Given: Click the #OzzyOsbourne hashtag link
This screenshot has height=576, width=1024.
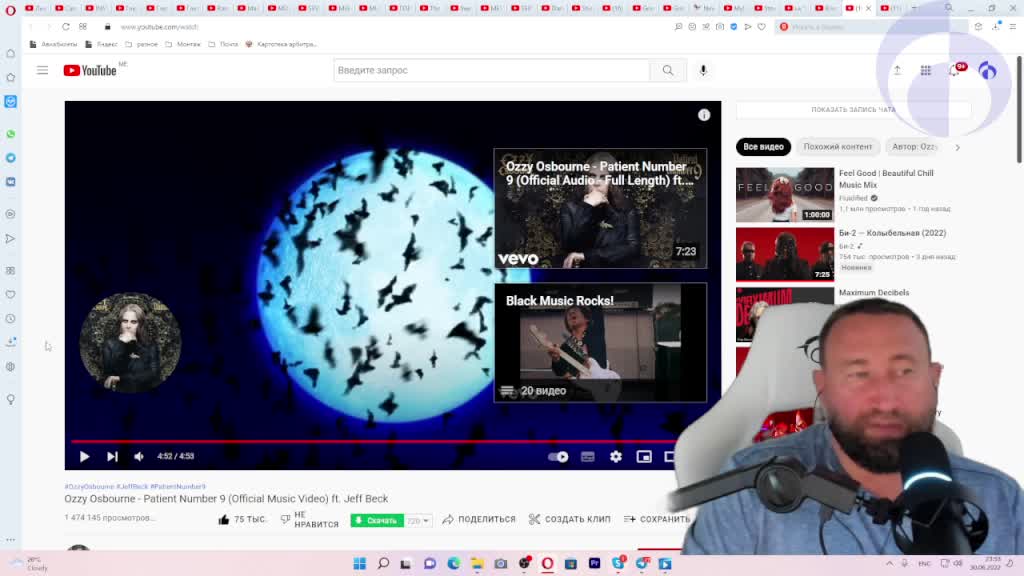Looking at the screenshot, I should click(89, 487).
